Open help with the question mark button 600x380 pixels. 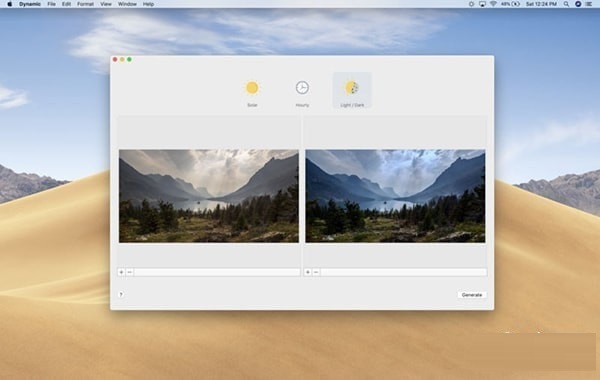(121, 294)
